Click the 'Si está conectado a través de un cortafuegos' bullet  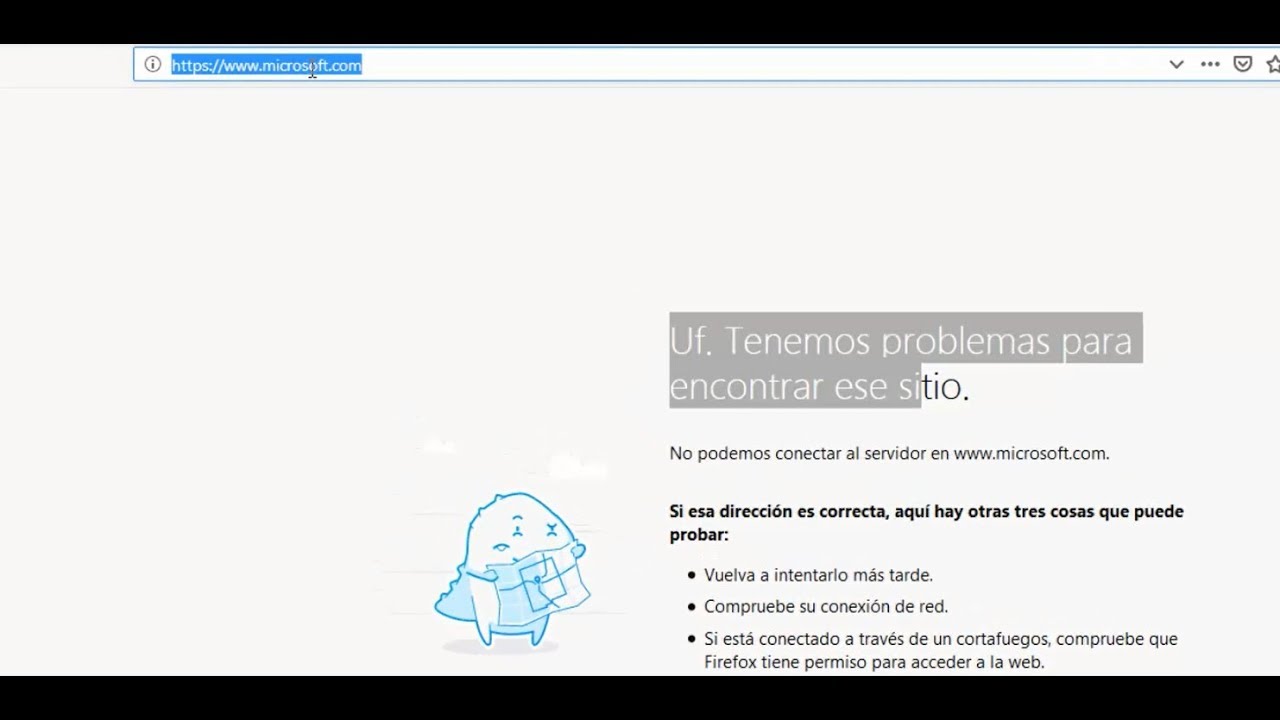pyautogui.click(x=941, y=650)
